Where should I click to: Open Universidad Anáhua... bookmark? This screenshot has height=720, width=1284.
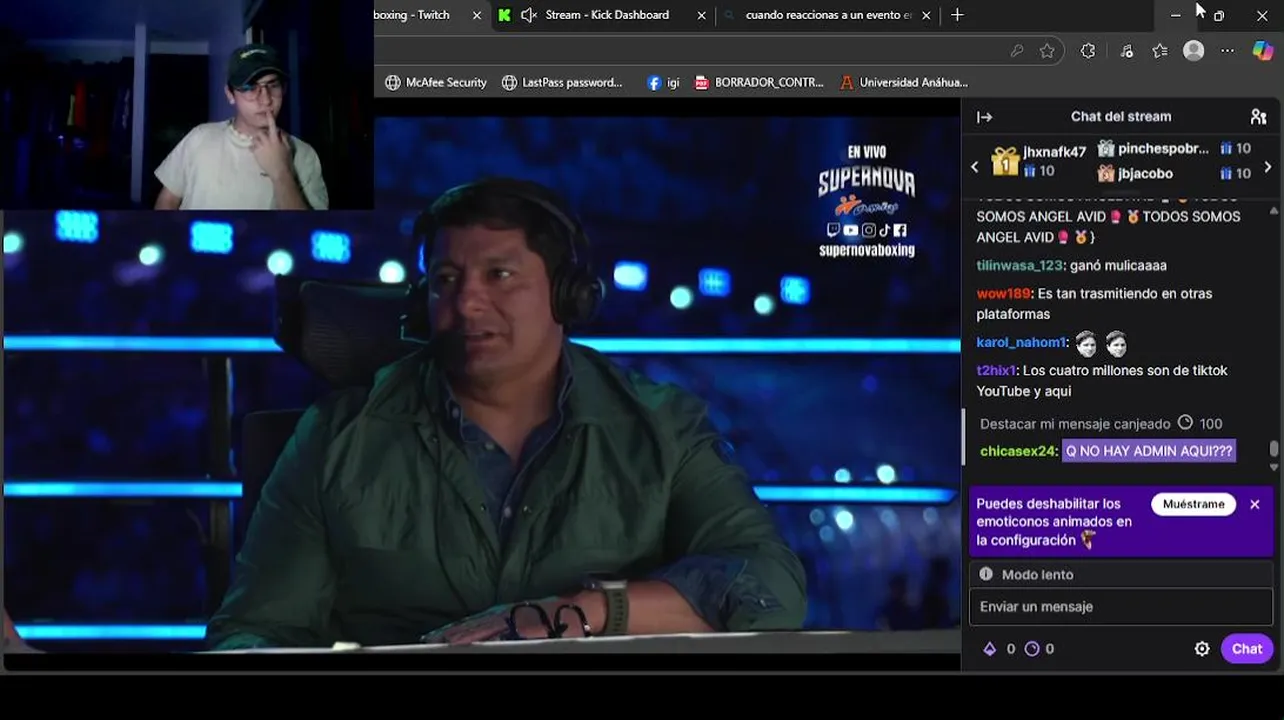coord(904,82)
